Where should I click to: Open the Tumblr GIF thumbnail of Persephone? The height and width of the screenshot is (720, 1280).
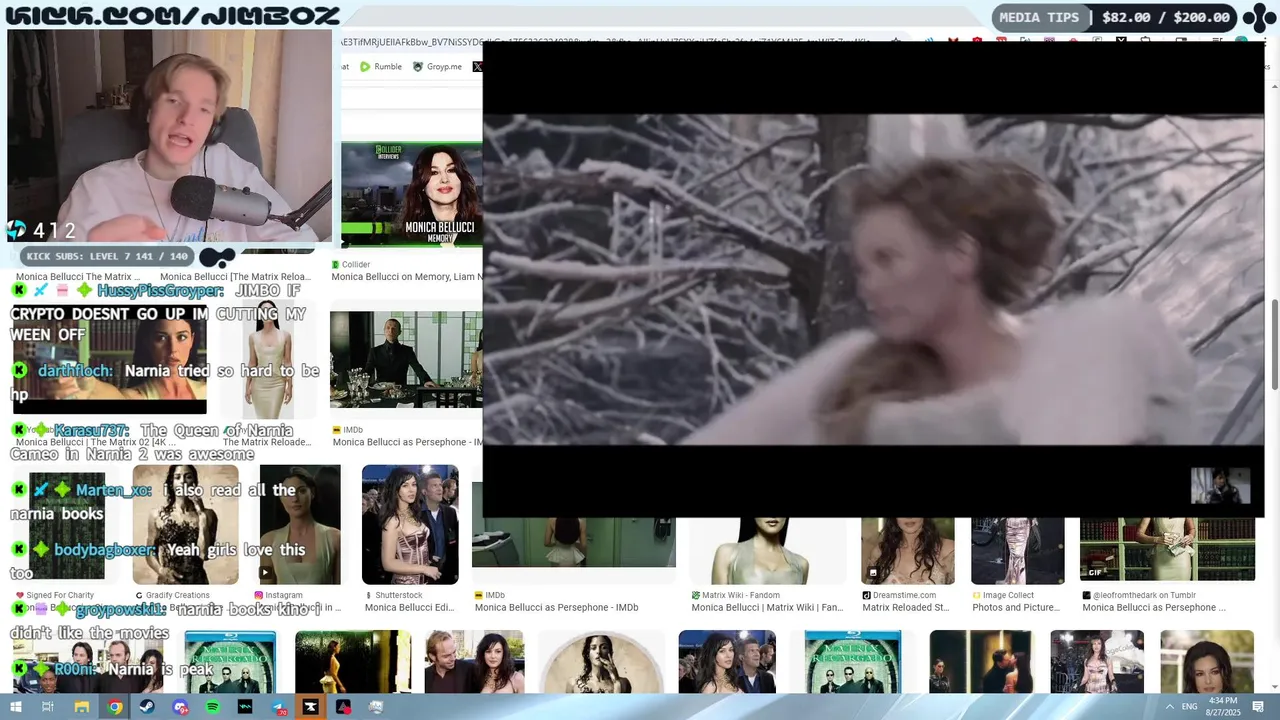pyautogui.click(x=1167, y=549)
